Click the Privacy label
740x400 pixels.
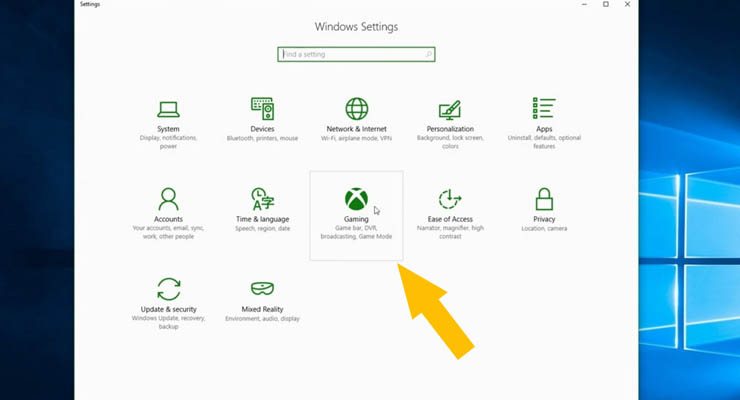(x=544, y=219)
